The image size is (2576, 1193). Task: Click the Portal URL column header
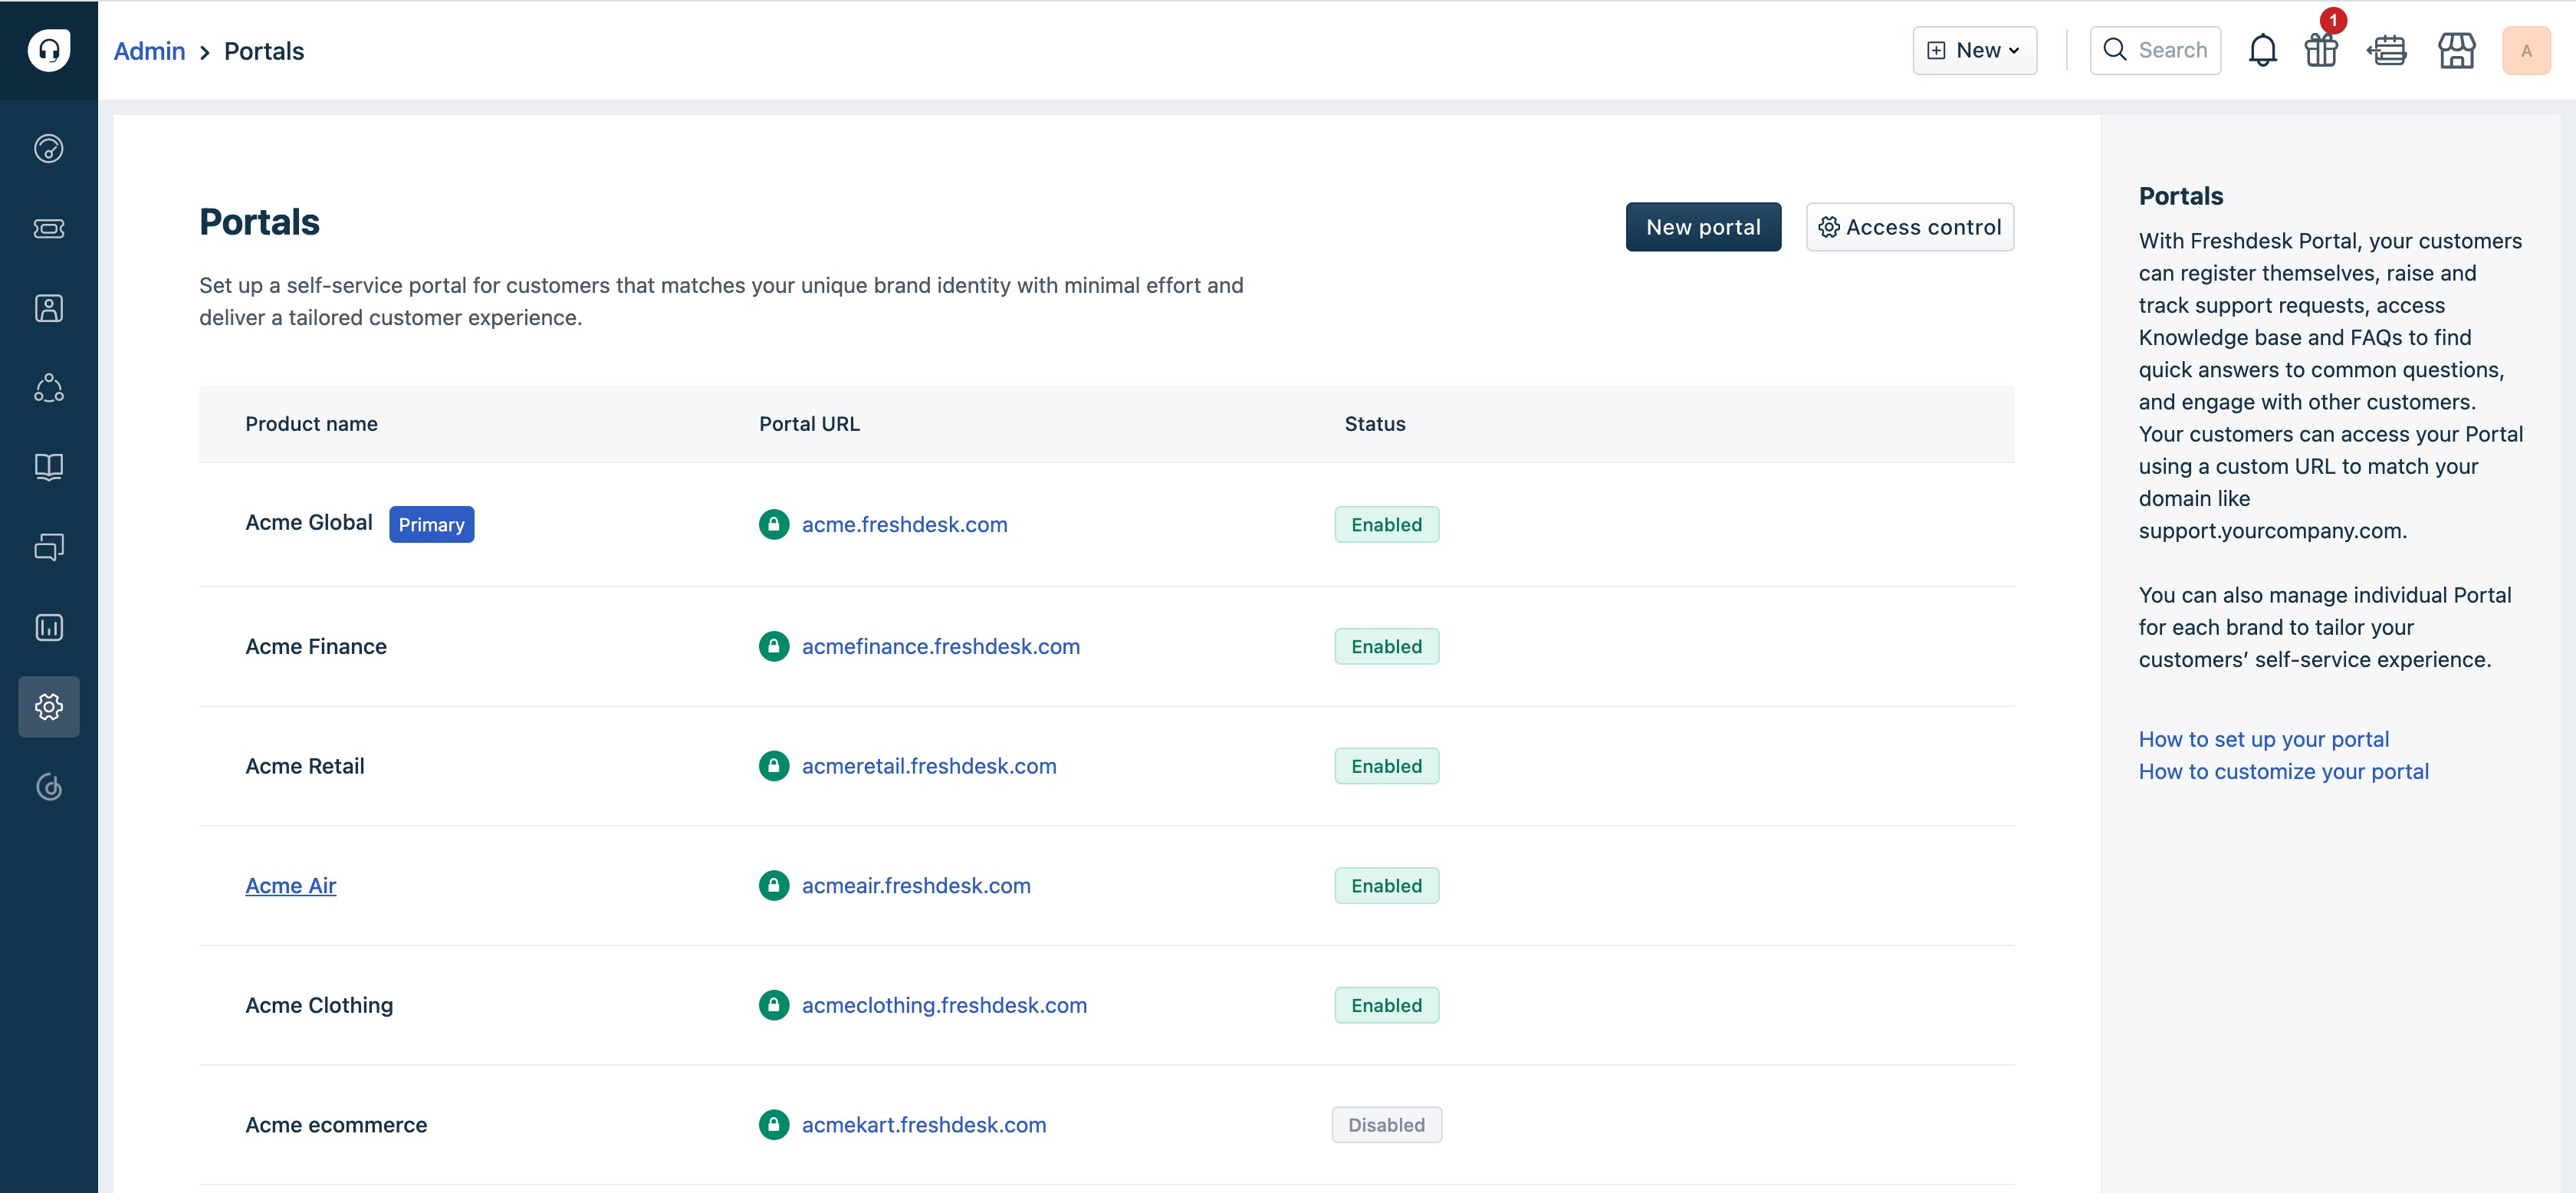point(809,424)
